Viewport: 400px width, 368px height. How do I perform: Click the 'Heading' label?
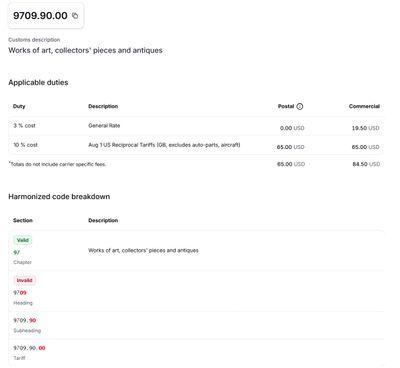click(23, 303)
